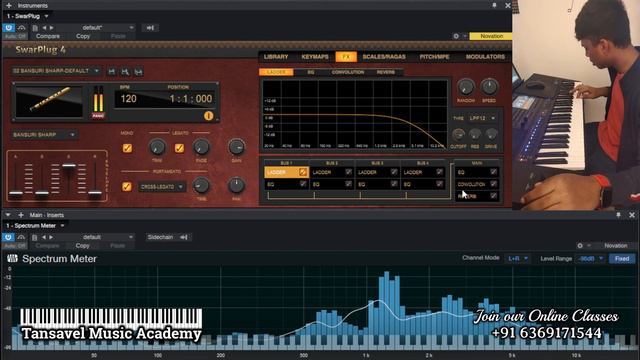Click first preset save icon beside Bansuri preset

pos(111,71)
